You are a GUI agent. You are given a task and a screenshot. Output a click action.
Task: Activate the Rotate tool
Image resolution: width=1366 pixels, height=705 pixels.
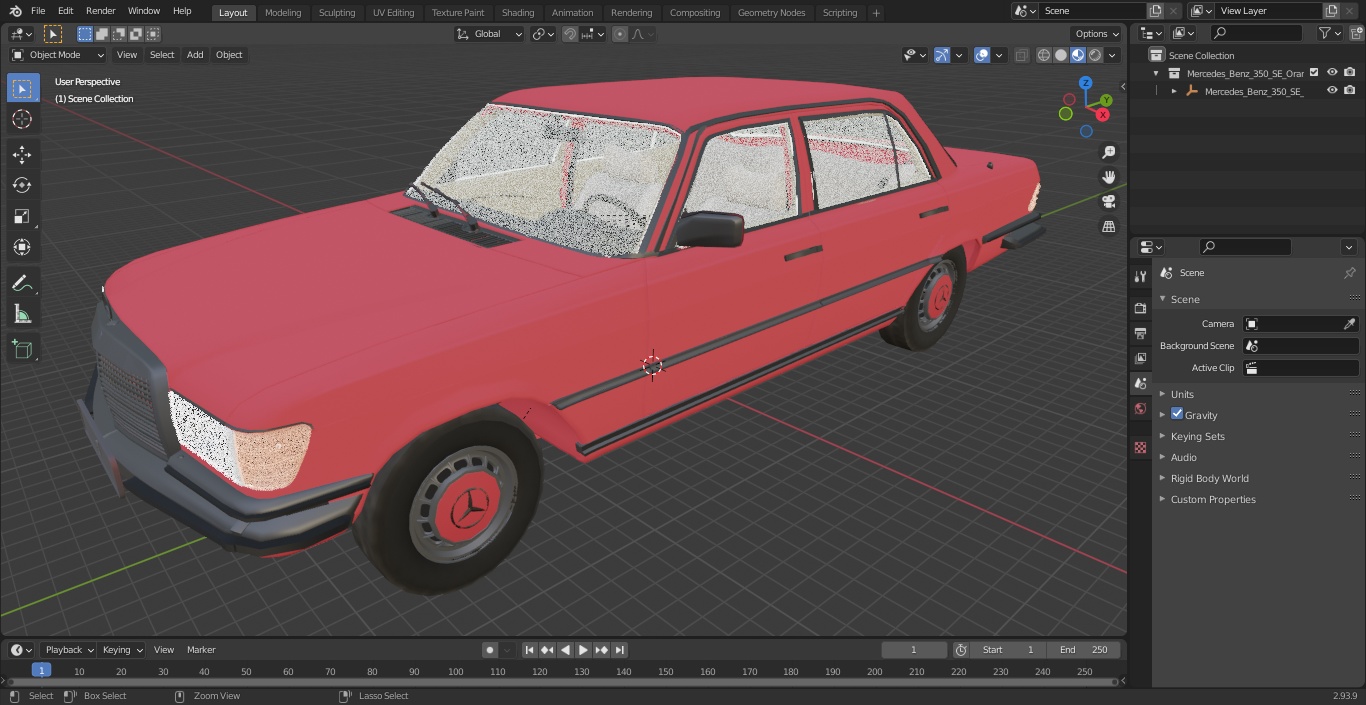[22, 185]
